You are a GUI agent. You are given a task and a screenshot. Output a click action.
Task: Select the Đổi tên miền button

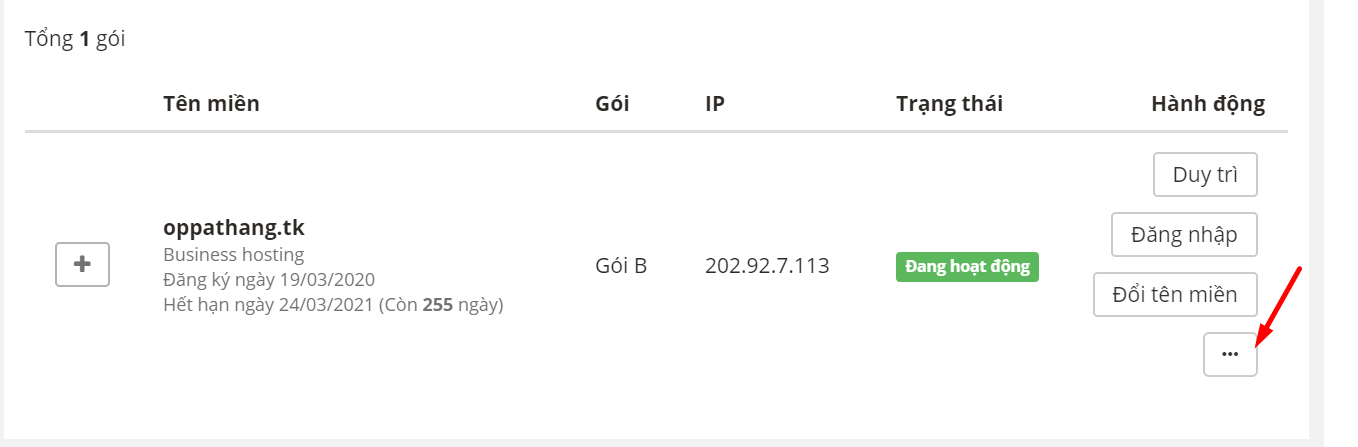tap(1174, 295)
